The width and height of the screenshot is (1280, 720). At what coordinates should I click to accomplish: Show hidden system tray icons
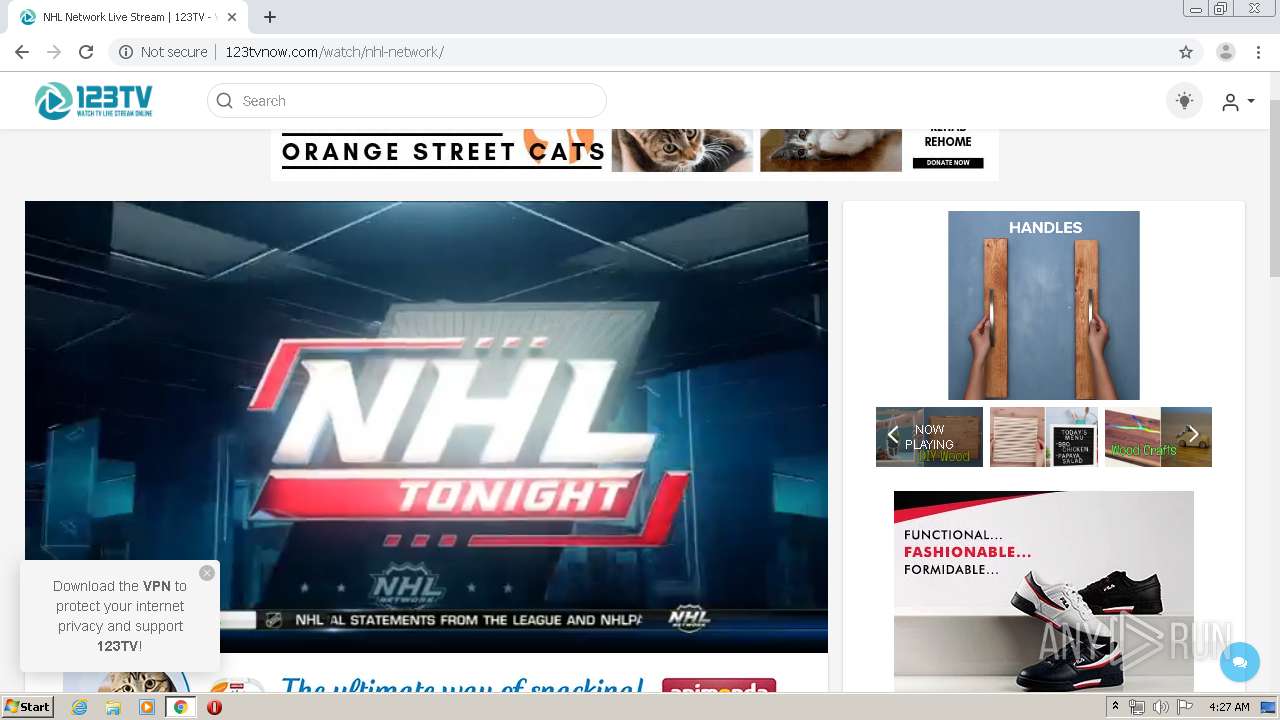pos(1116,707)
